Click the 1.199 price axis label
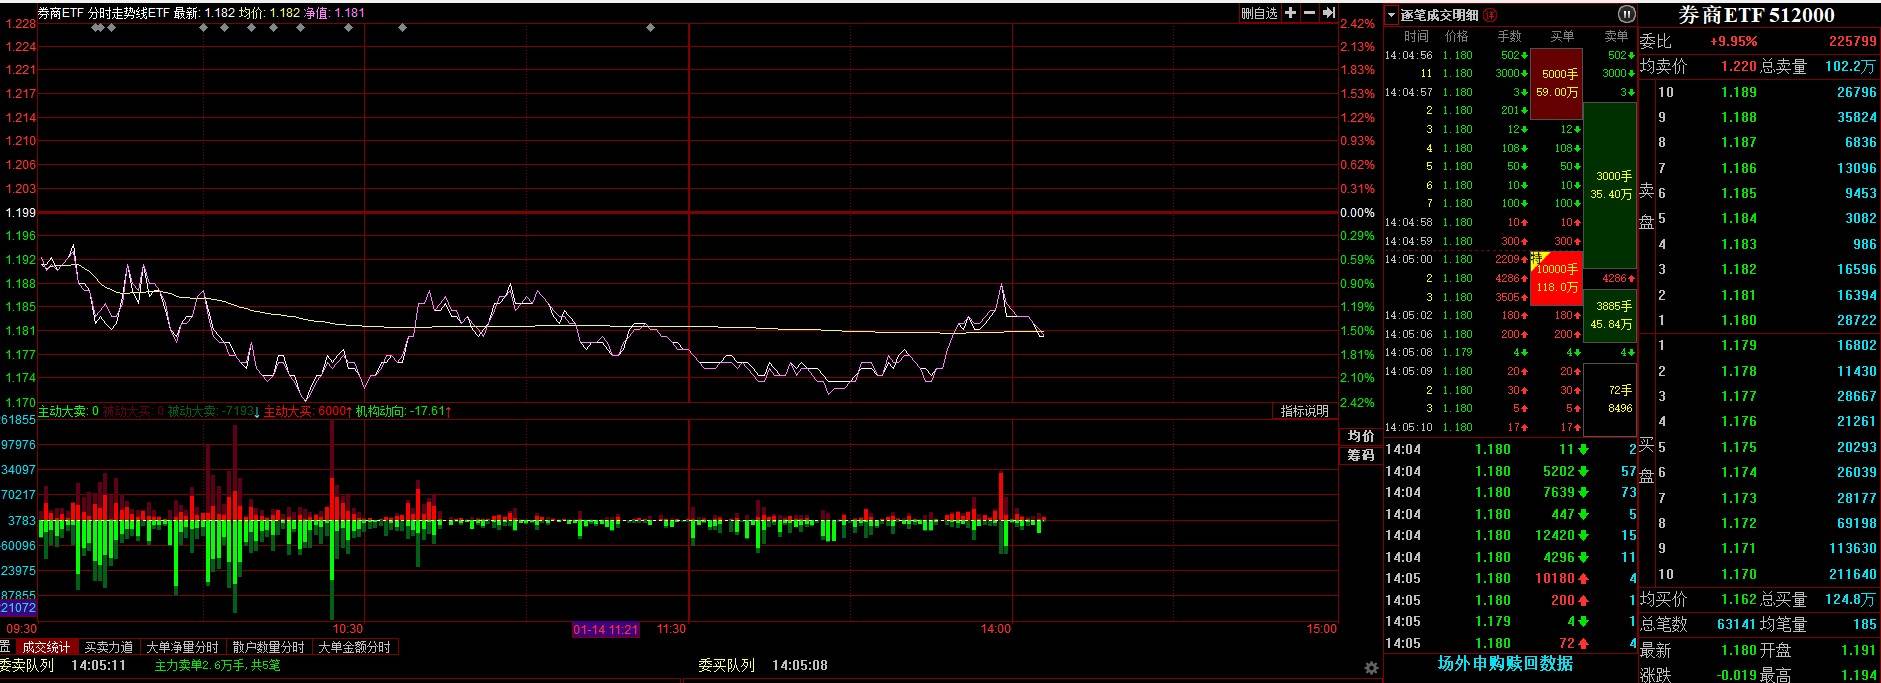This screenshot has width=1881, height=683. (20, 213)
